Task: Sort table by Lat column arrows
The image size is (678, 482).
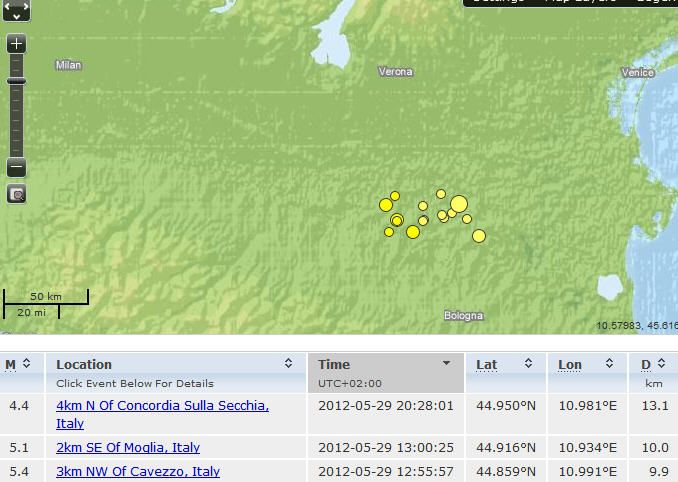Action: (528, 363)
